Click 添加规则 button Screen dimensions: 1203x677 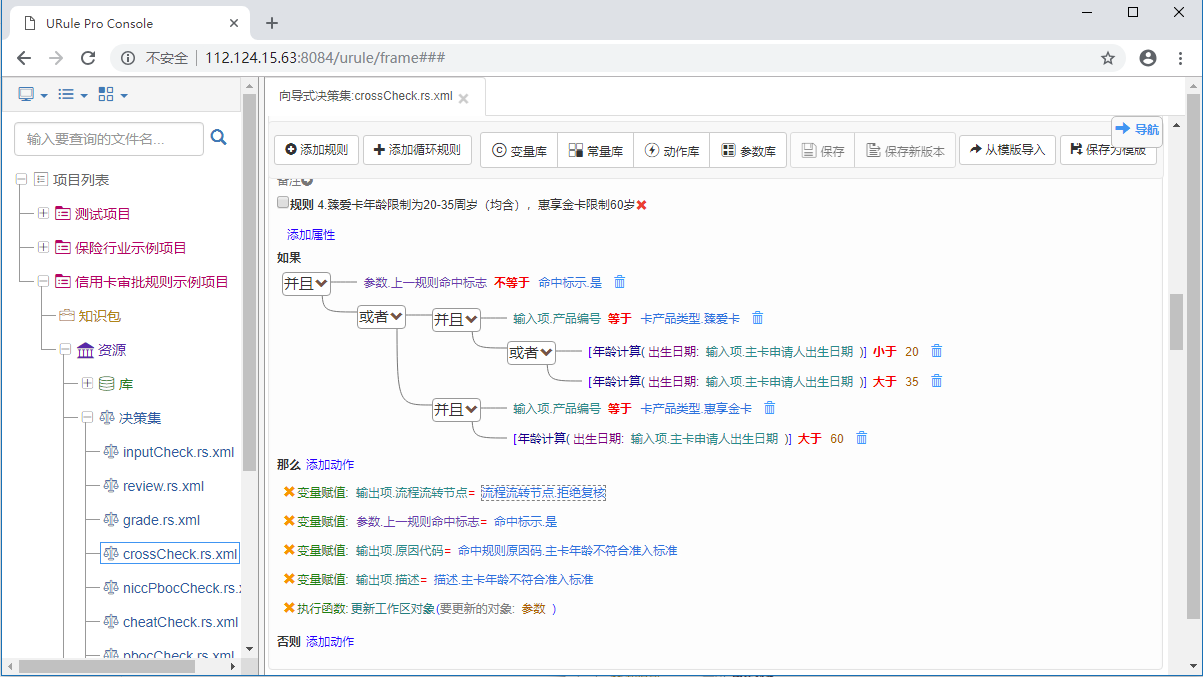point(316,150)
